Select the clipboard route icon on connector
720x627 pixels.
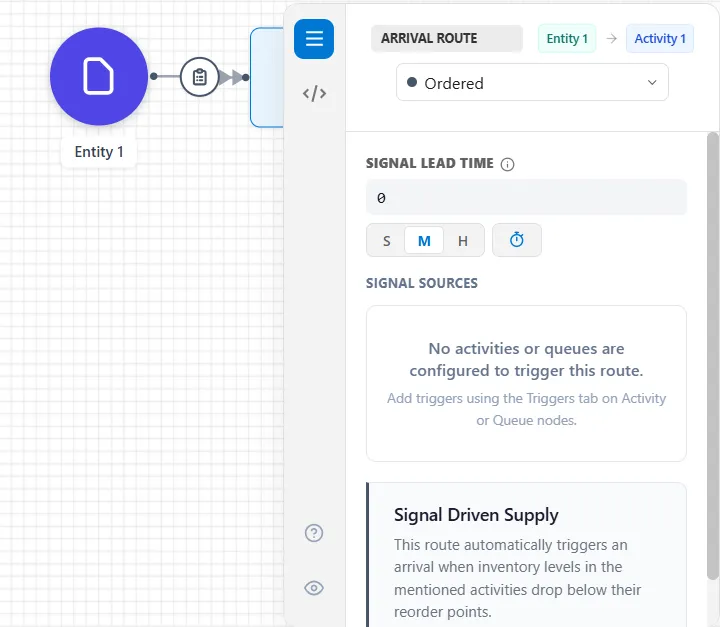tap(199, 77)
